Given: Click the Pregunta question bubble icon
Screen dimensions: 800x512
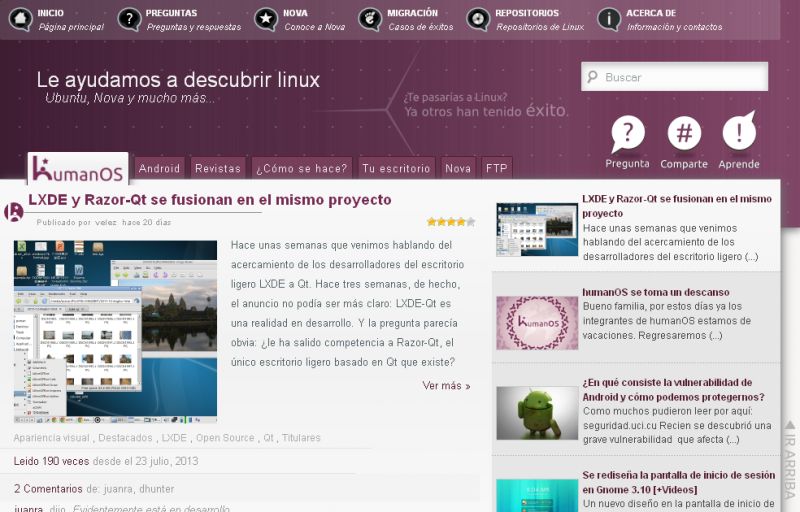Looking at the screenshot, I should coord(628,134).
